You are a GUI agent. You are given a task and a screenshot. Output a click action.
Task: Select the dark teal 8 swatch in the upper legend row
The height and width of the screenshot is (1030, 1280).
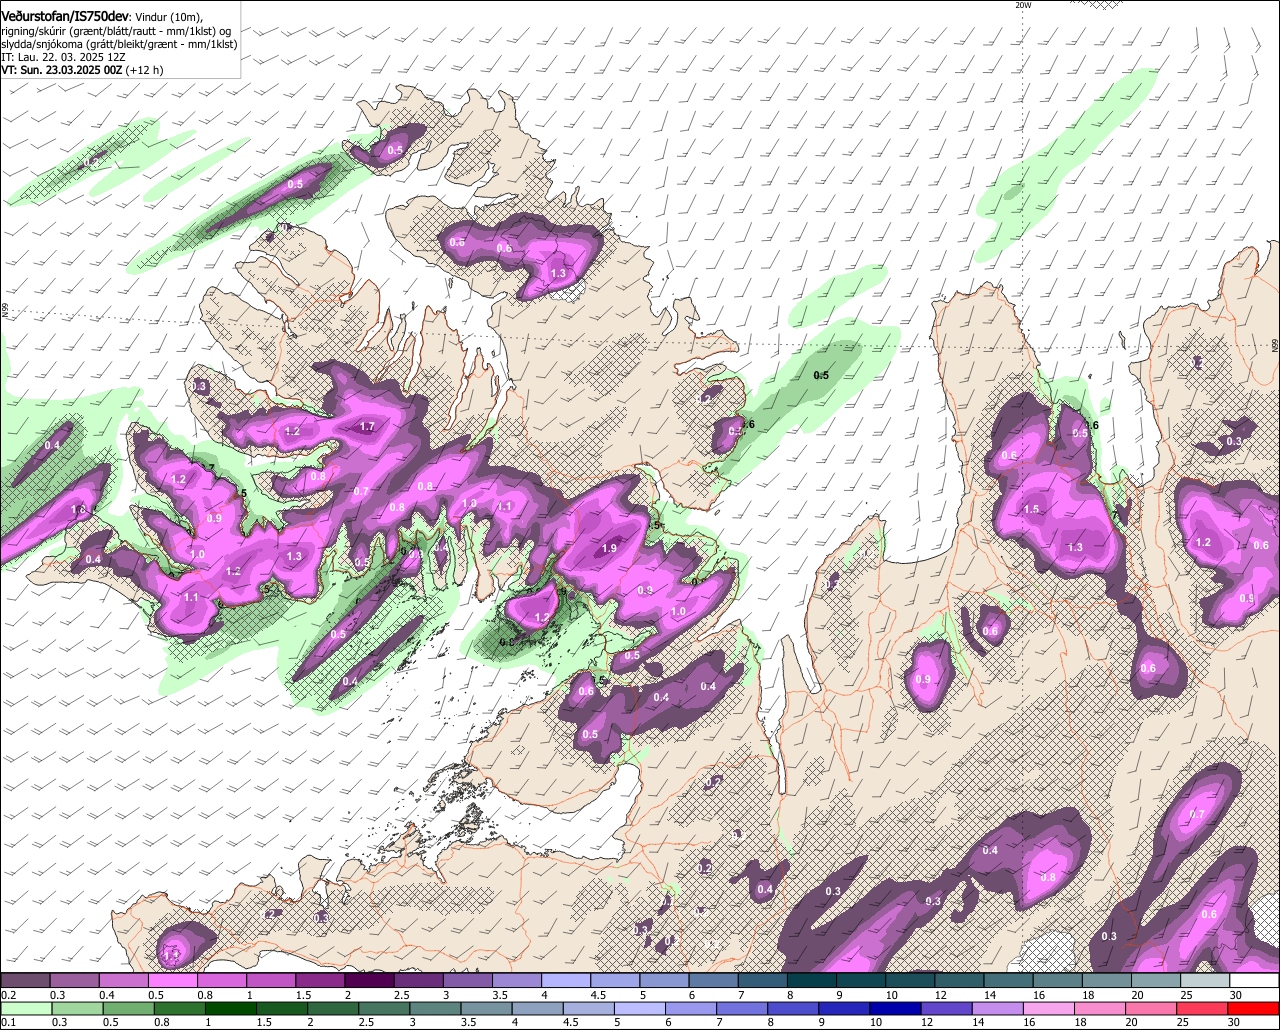click(812, 980)
